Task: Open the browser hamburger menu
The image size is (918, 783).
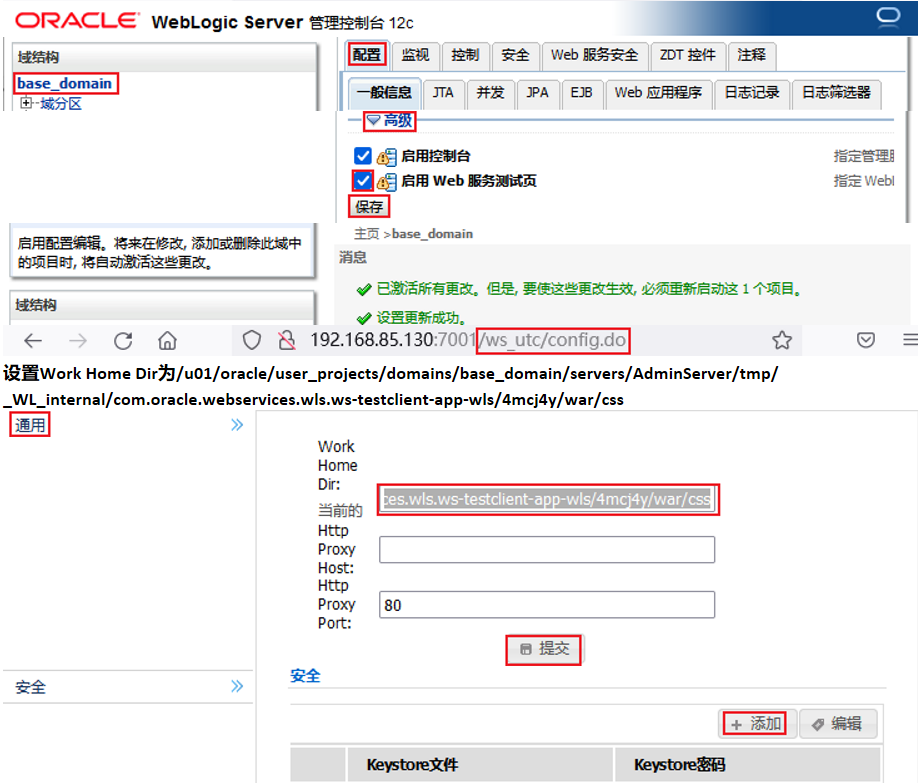Action: [910, 340]
